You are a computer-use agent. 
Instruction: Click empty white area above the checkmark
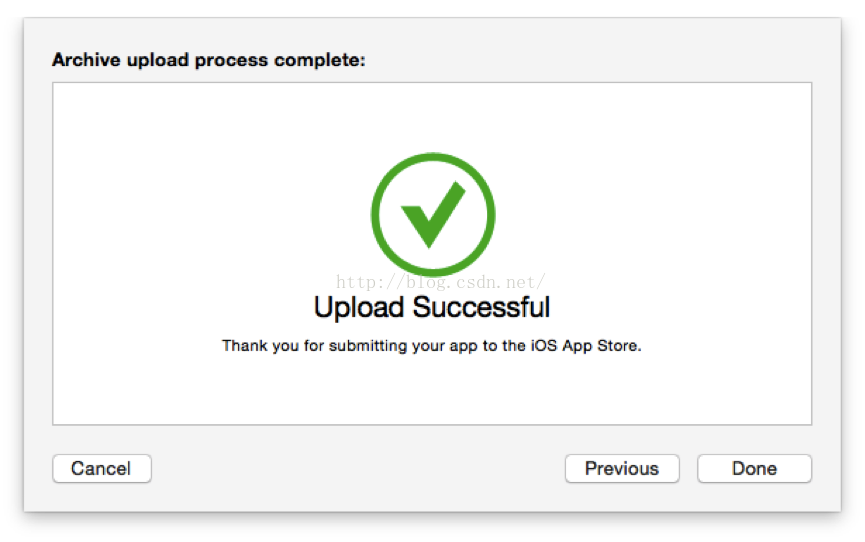click(432, 115)
